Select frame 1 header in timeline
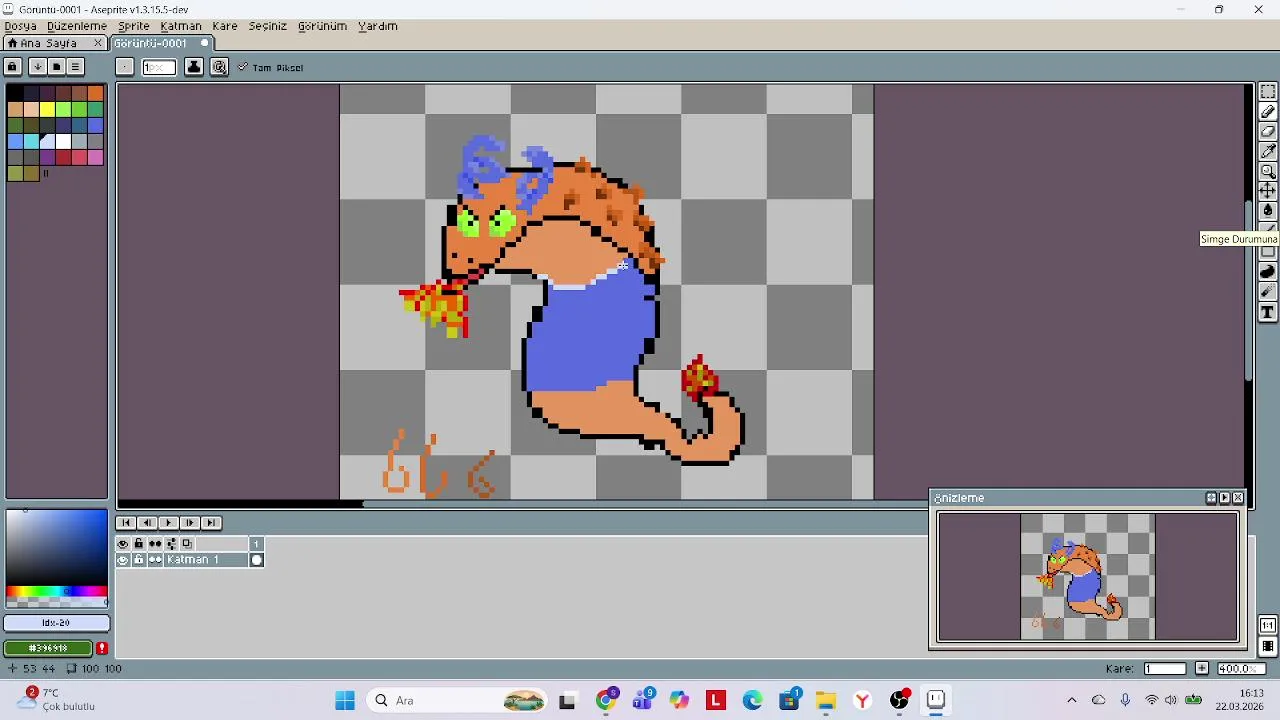The width and height of the screenshot is (1280, 720). pyautogui.click(x=256, y=544)
